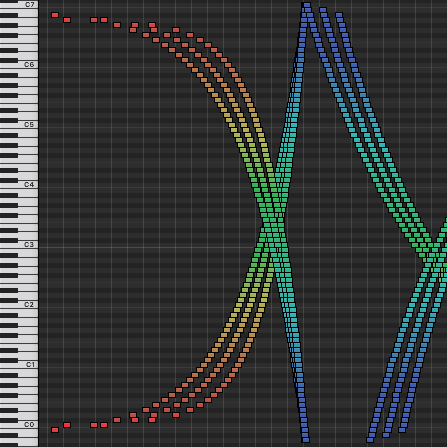This screenshot has width=447, height=447.
Task: Select the first red note in upper arc
Action: (55, 15)
